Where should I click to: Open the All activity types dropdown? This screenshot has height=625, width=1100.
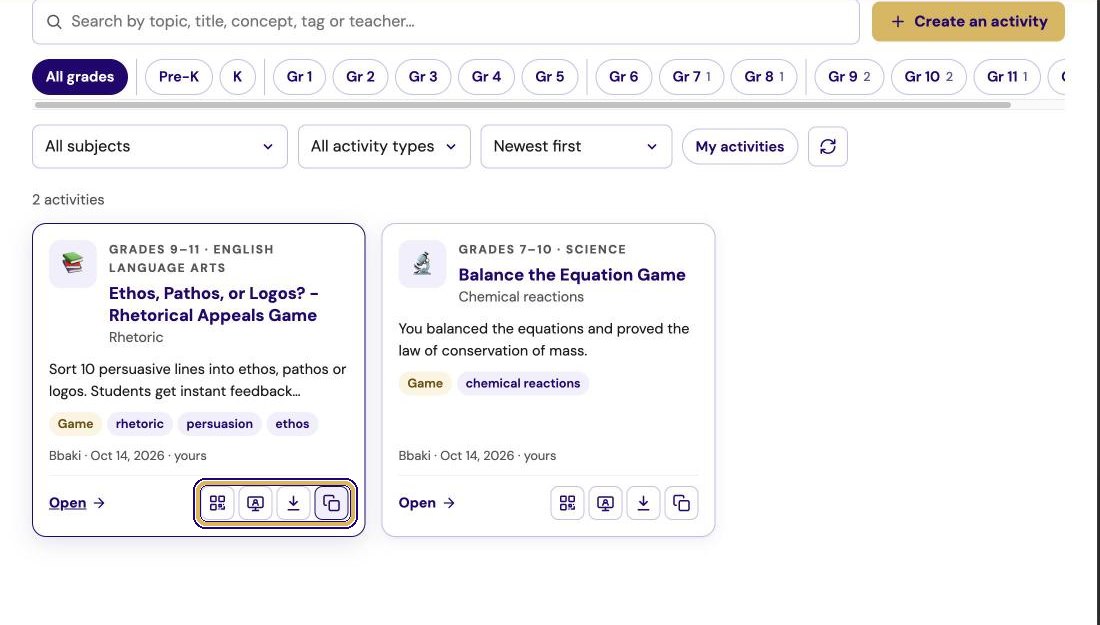click(384, 147)
